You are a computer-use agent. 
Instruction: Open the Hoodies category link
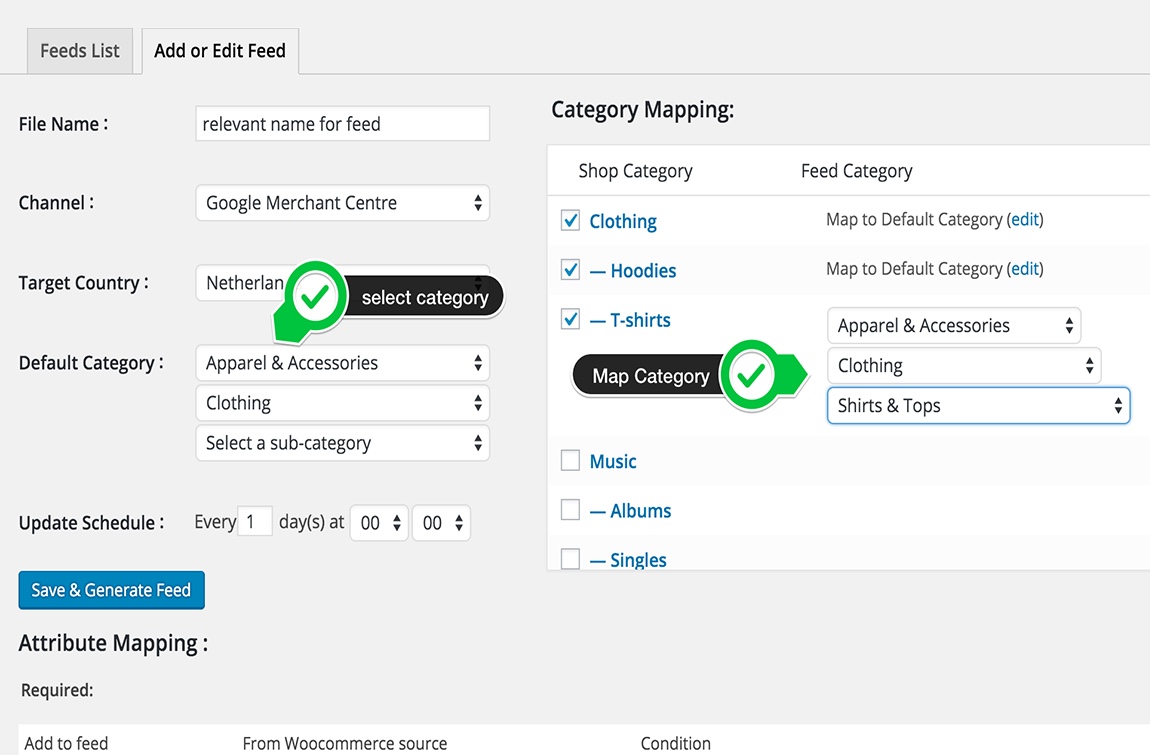[633, 271]
